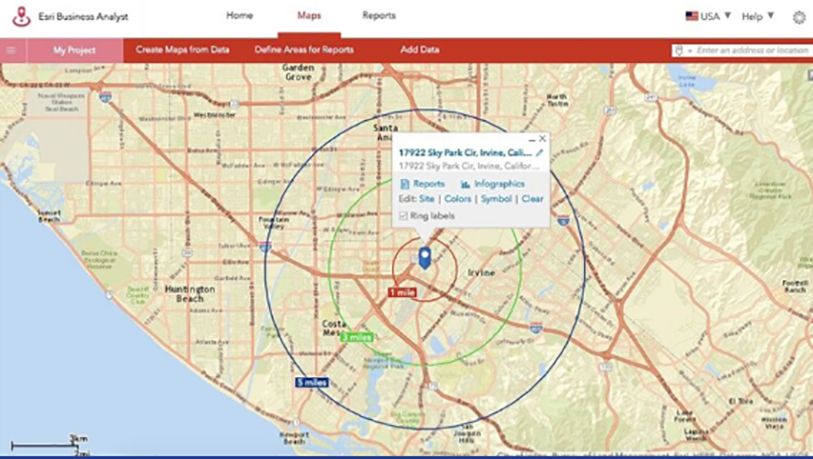
Task: Click the North Tustin map label
Action: coord(556,100)
